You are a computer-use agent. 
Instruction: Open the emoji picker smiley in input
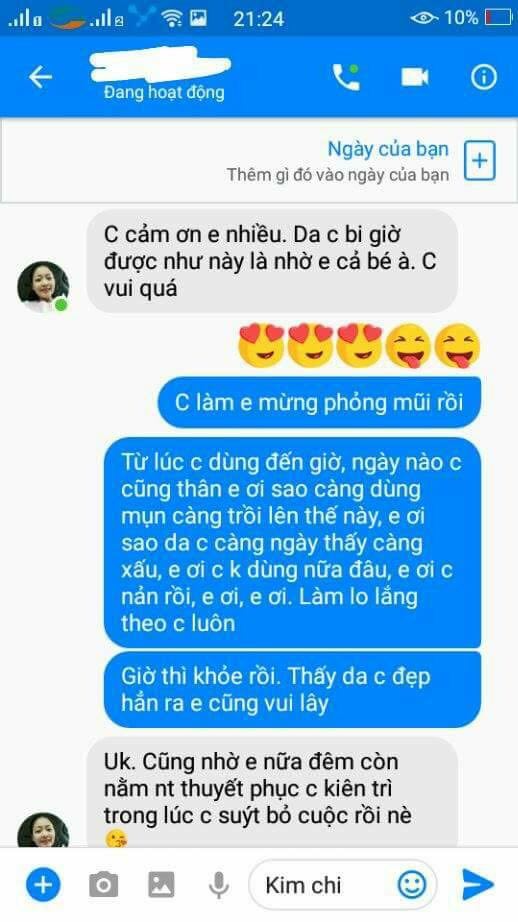coord(412,884)
